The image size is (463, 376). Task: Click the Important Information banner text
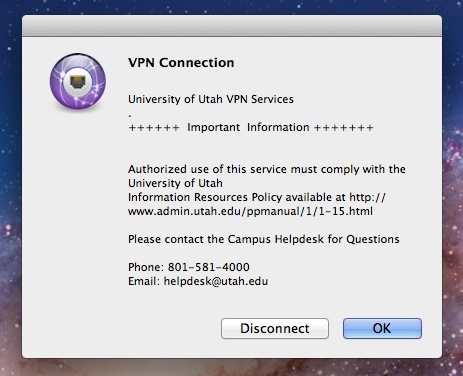248,127
